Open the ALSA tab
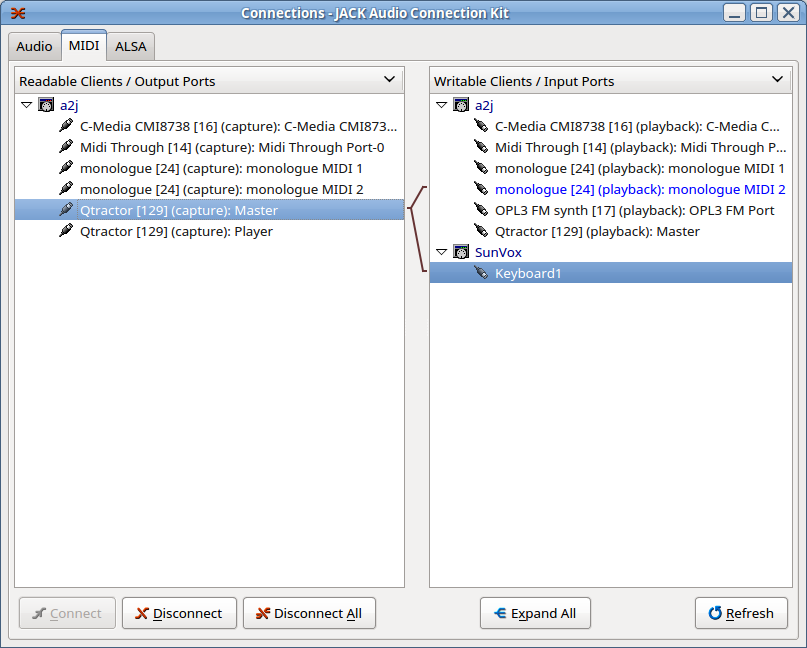807x648 pixels. coord(131,47)
